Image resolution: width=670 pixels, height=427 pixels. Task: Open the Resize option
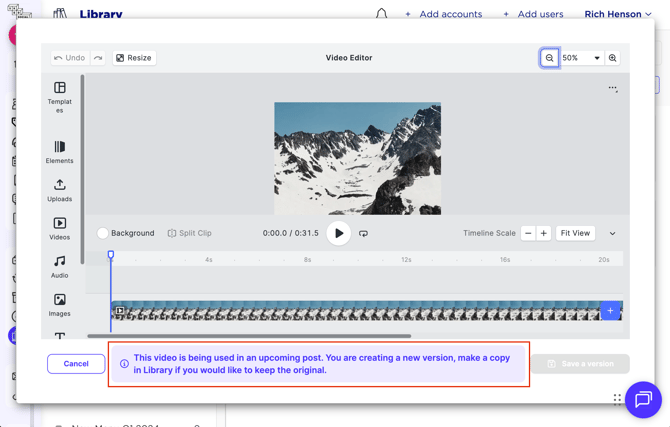click(134, 58)
